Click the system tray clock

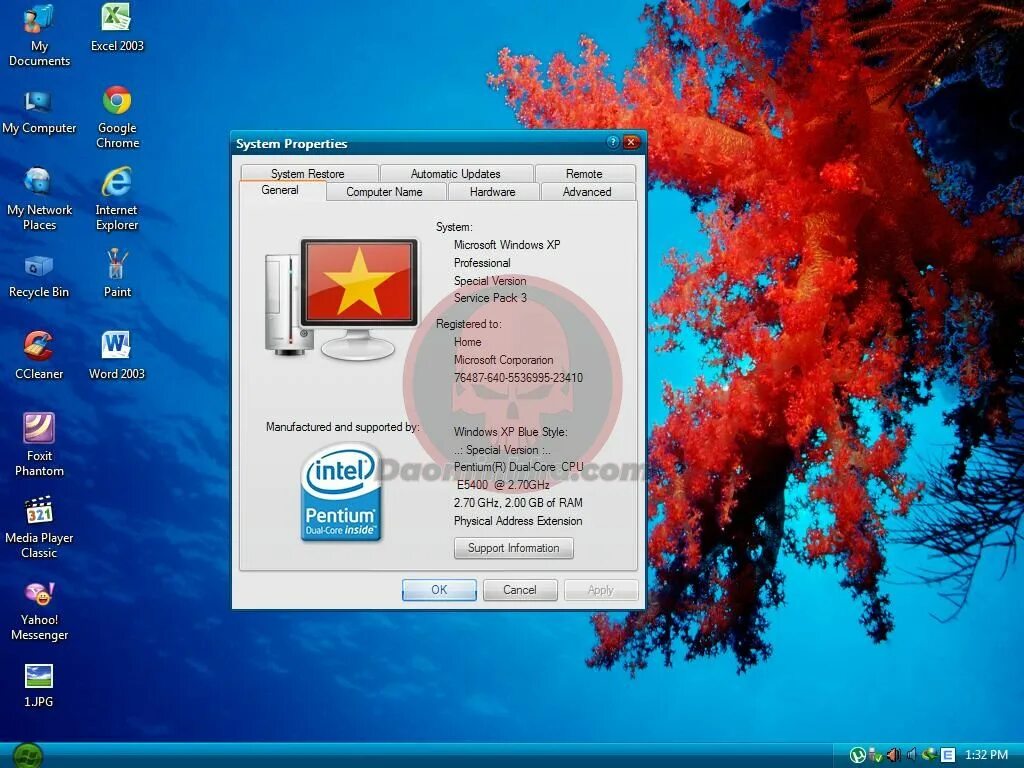pos(986,755)
